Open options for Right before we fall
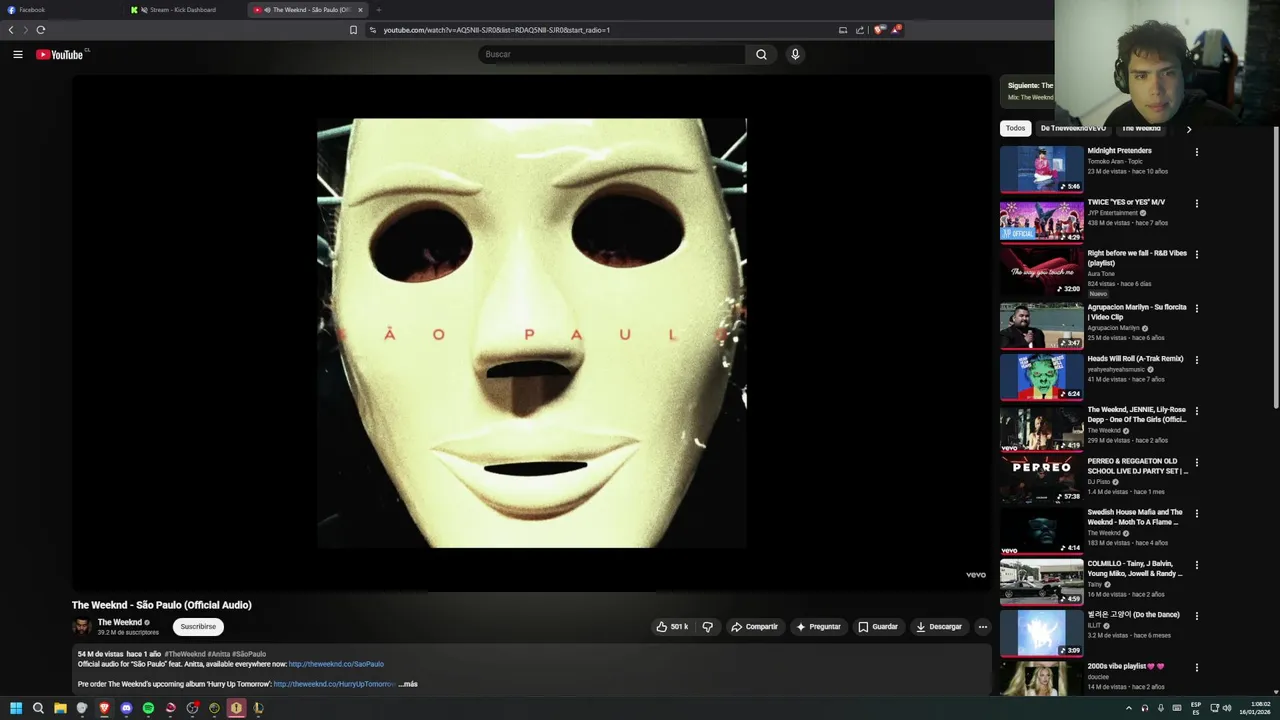The image size is (1280, 720). (1196, 255)
